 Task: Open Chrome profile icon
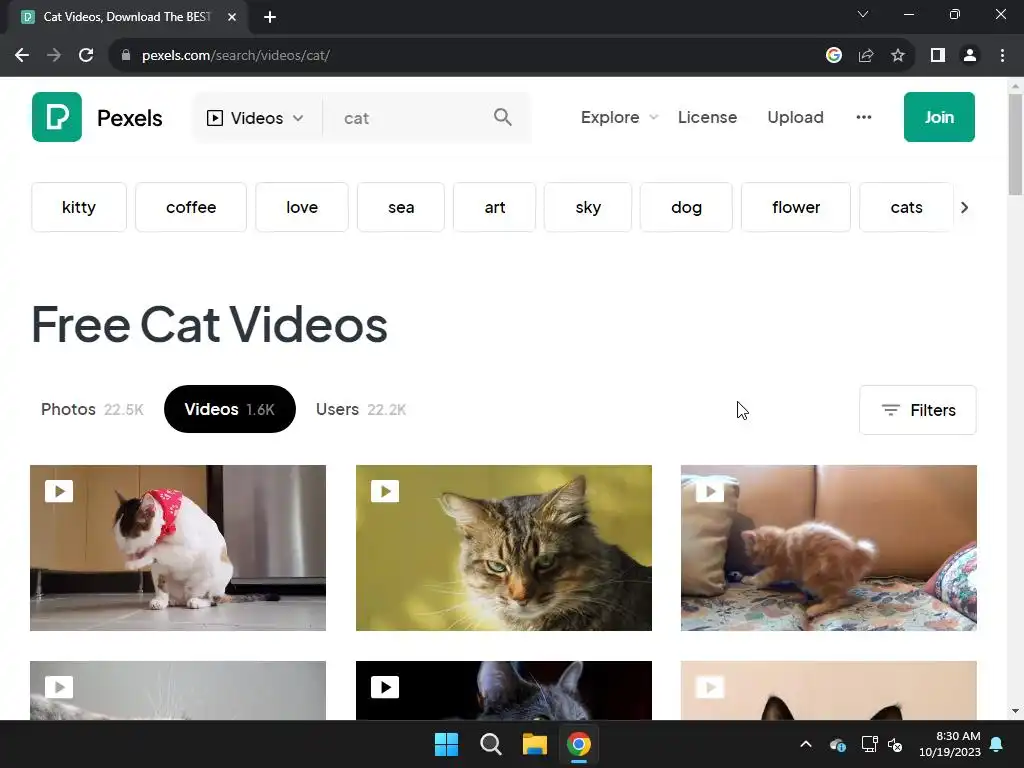click(x=970, y=56)
